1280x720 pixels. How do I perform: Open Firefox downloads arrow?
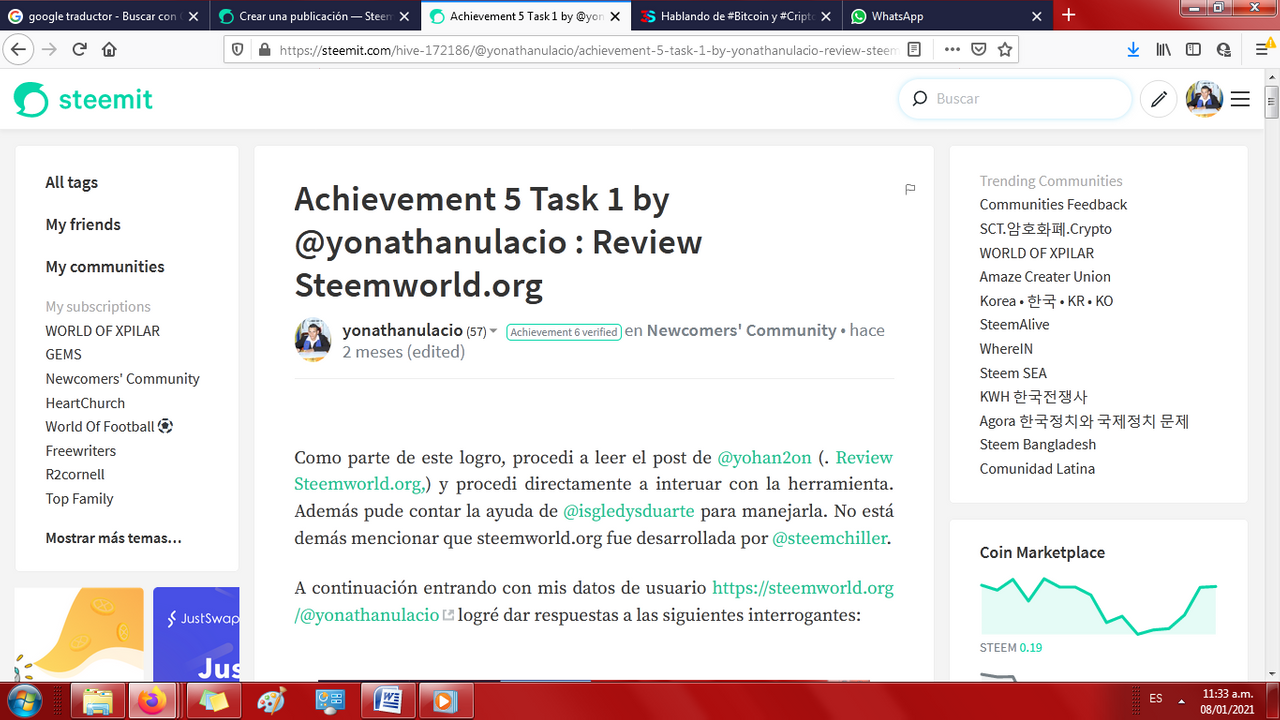click(1133, 49)
